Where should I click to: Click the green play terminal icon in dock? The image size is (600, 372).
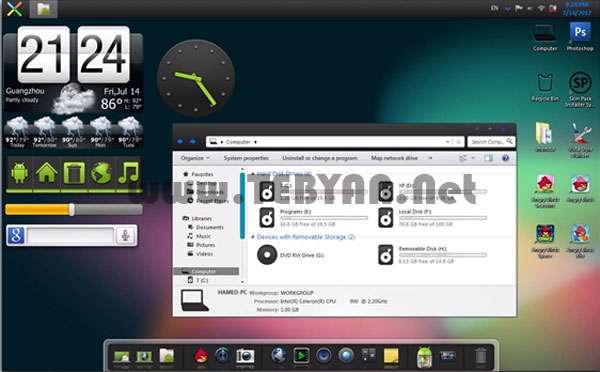point(301,356)
